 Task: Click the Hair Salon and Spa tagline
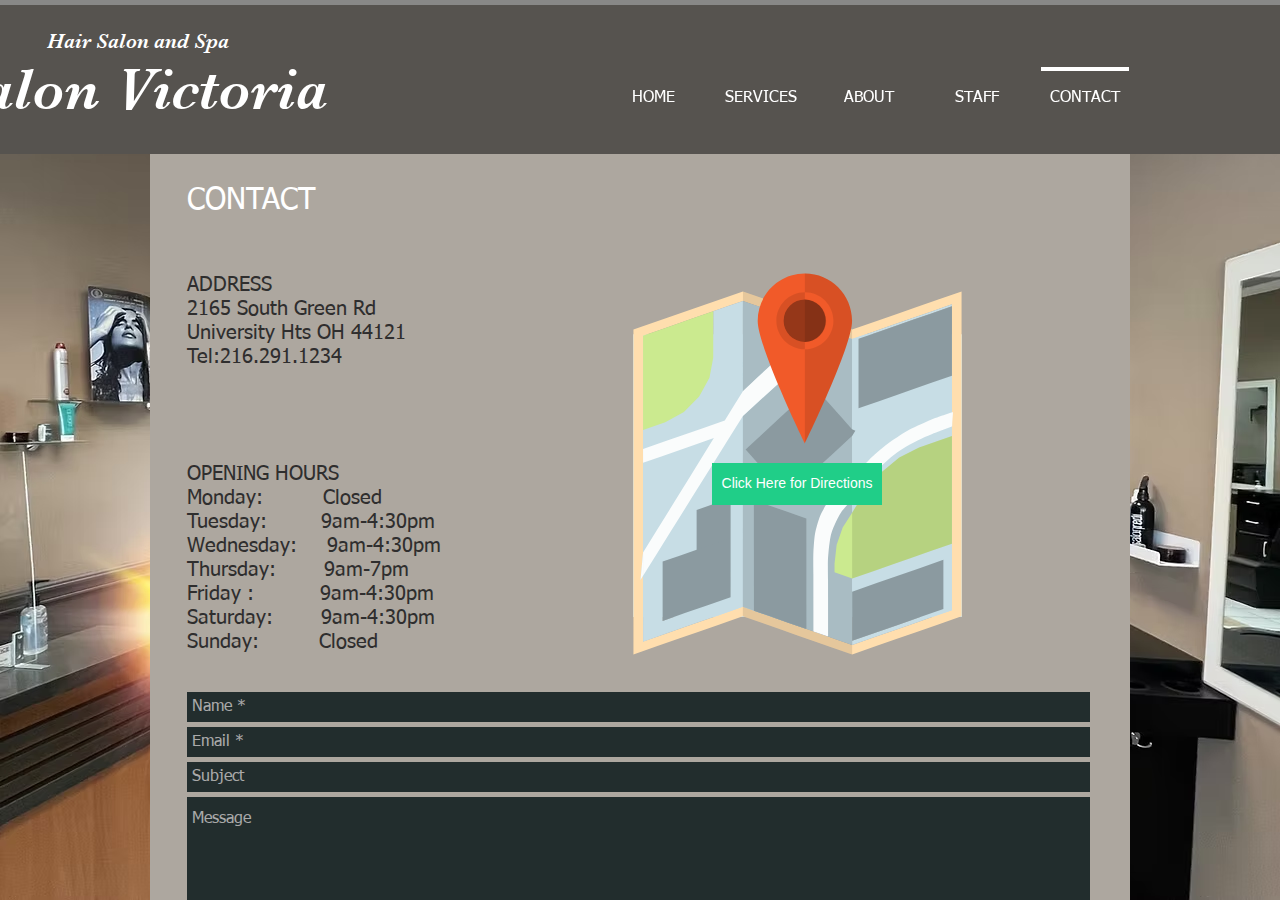point(138,42)
